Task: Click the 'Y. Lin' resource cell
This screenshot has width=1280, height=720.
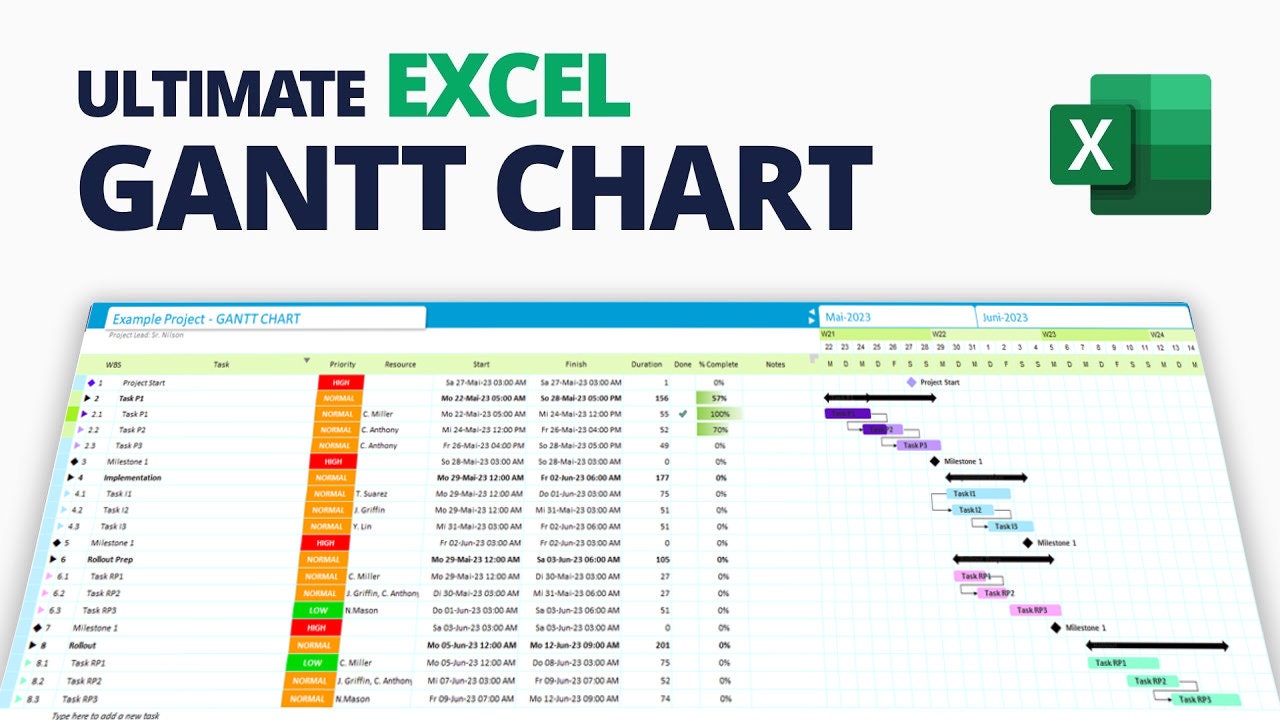Action: click(362, 526)
